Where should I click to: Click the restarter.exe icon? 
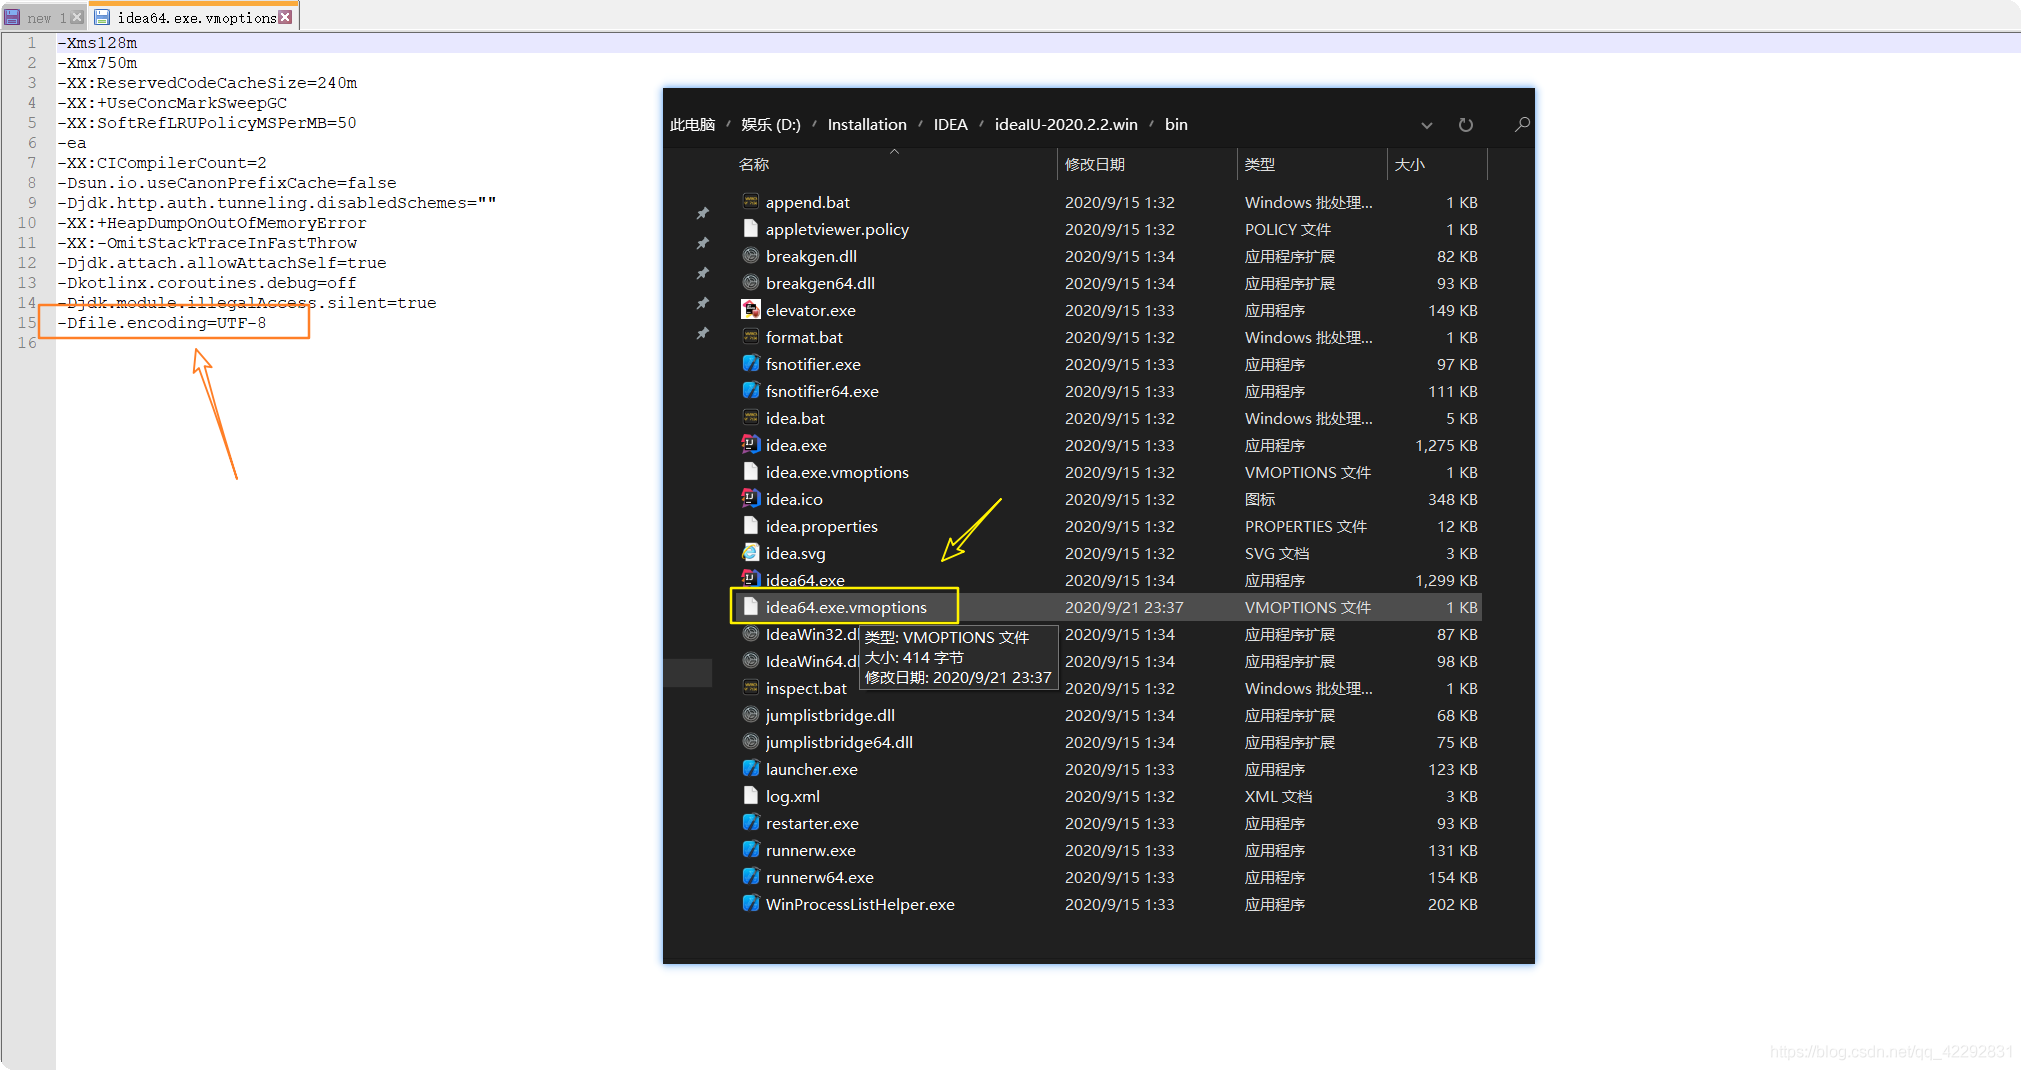(x=750, y=823)
